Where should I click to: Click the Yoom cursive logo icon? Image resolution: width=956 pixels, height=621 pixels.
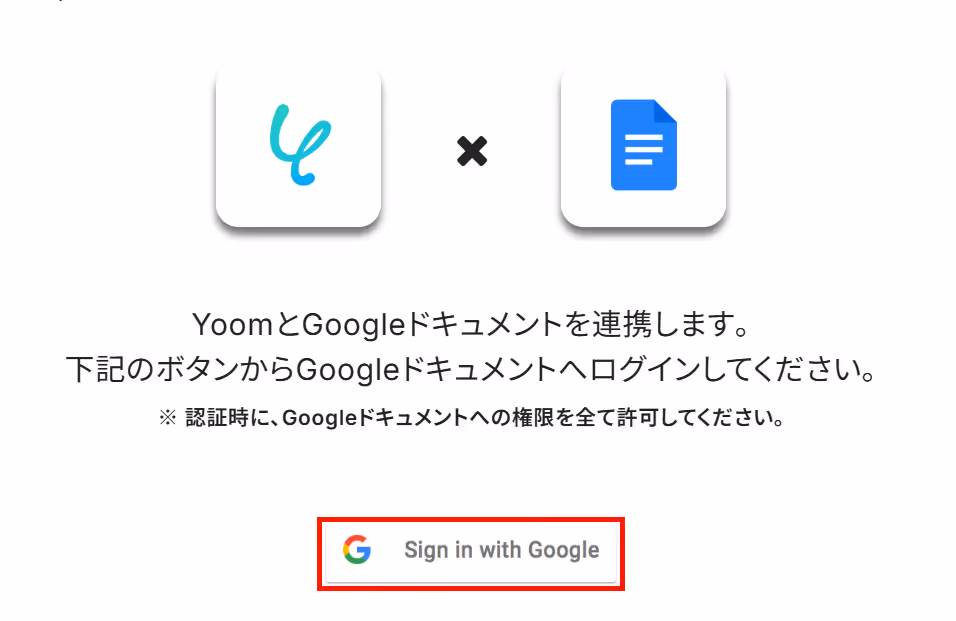[x=300, y=145]
